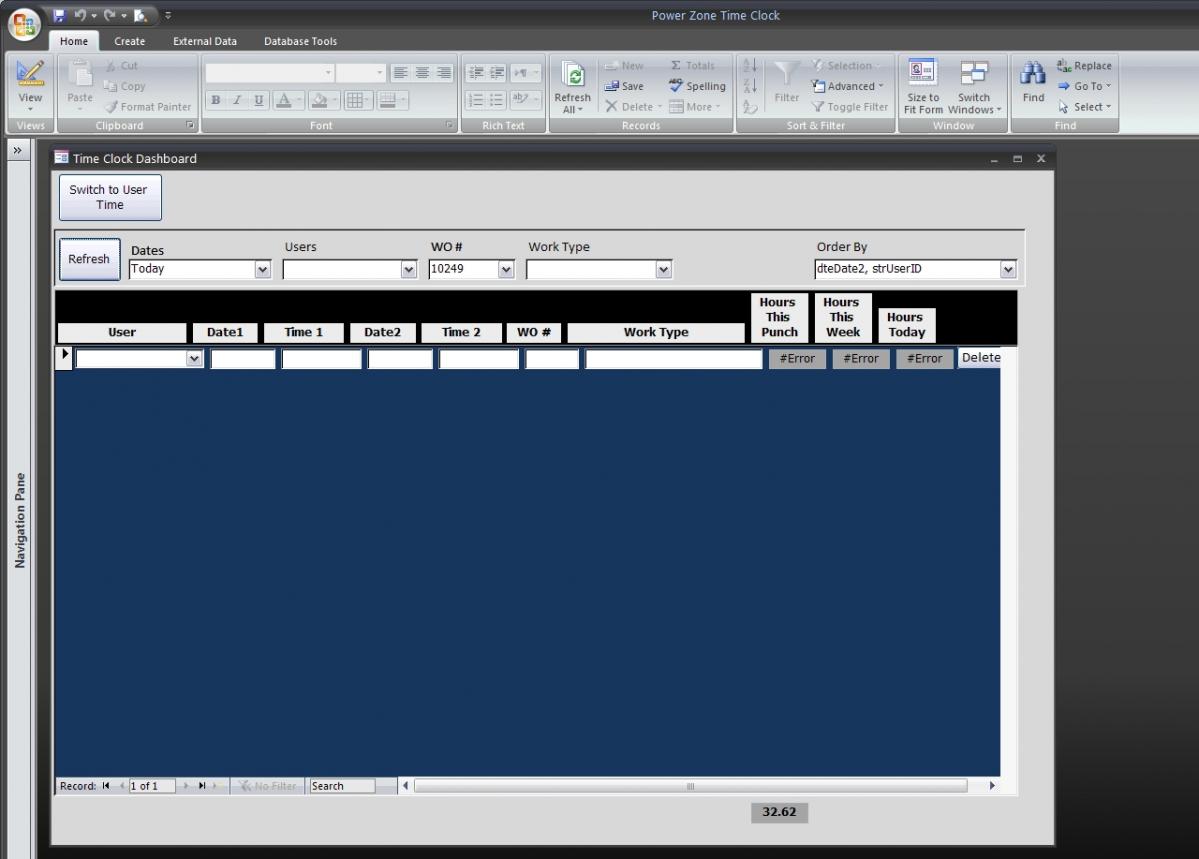This screenshot has height=859, width=1199.
Task: Click the Date1 column header
Action: [x=225, y=333]
